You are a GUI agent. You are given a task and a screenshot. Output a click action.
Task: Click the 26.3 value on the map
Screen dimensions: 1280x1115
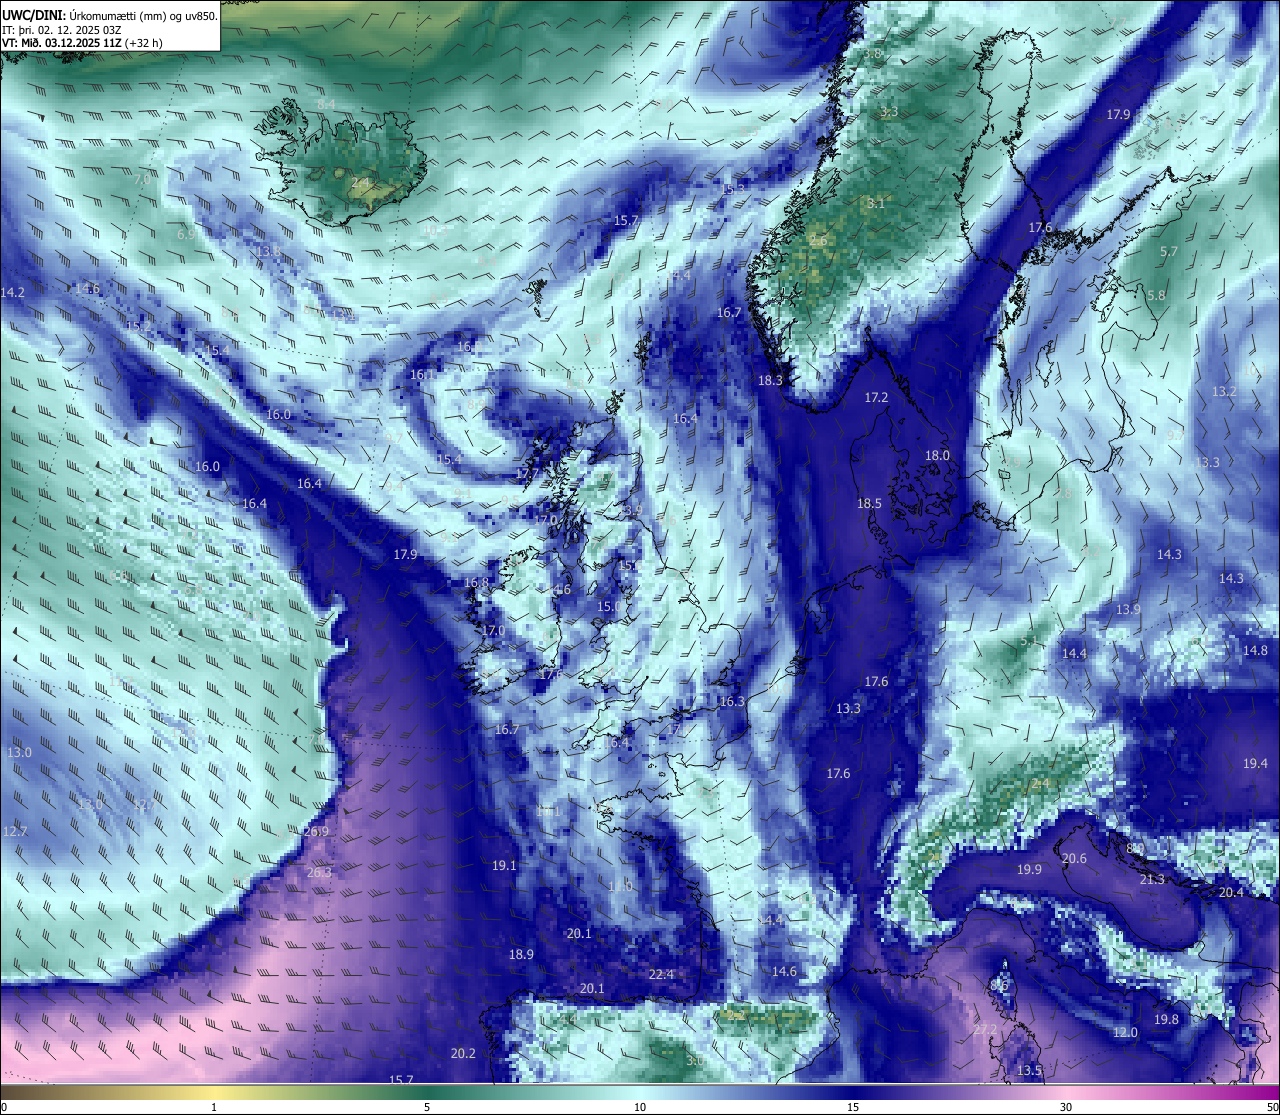(319, 873)
